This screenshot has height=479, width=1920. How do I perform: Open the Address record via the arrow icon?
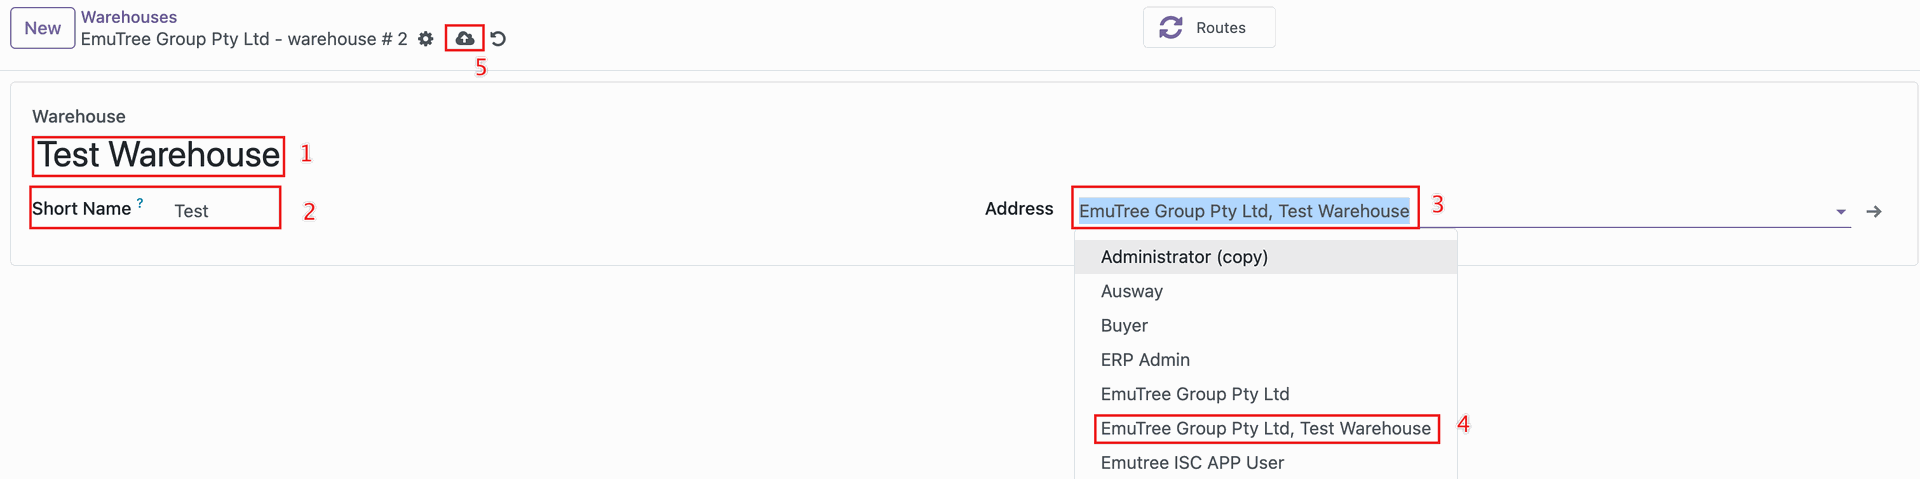[1874, 212]
